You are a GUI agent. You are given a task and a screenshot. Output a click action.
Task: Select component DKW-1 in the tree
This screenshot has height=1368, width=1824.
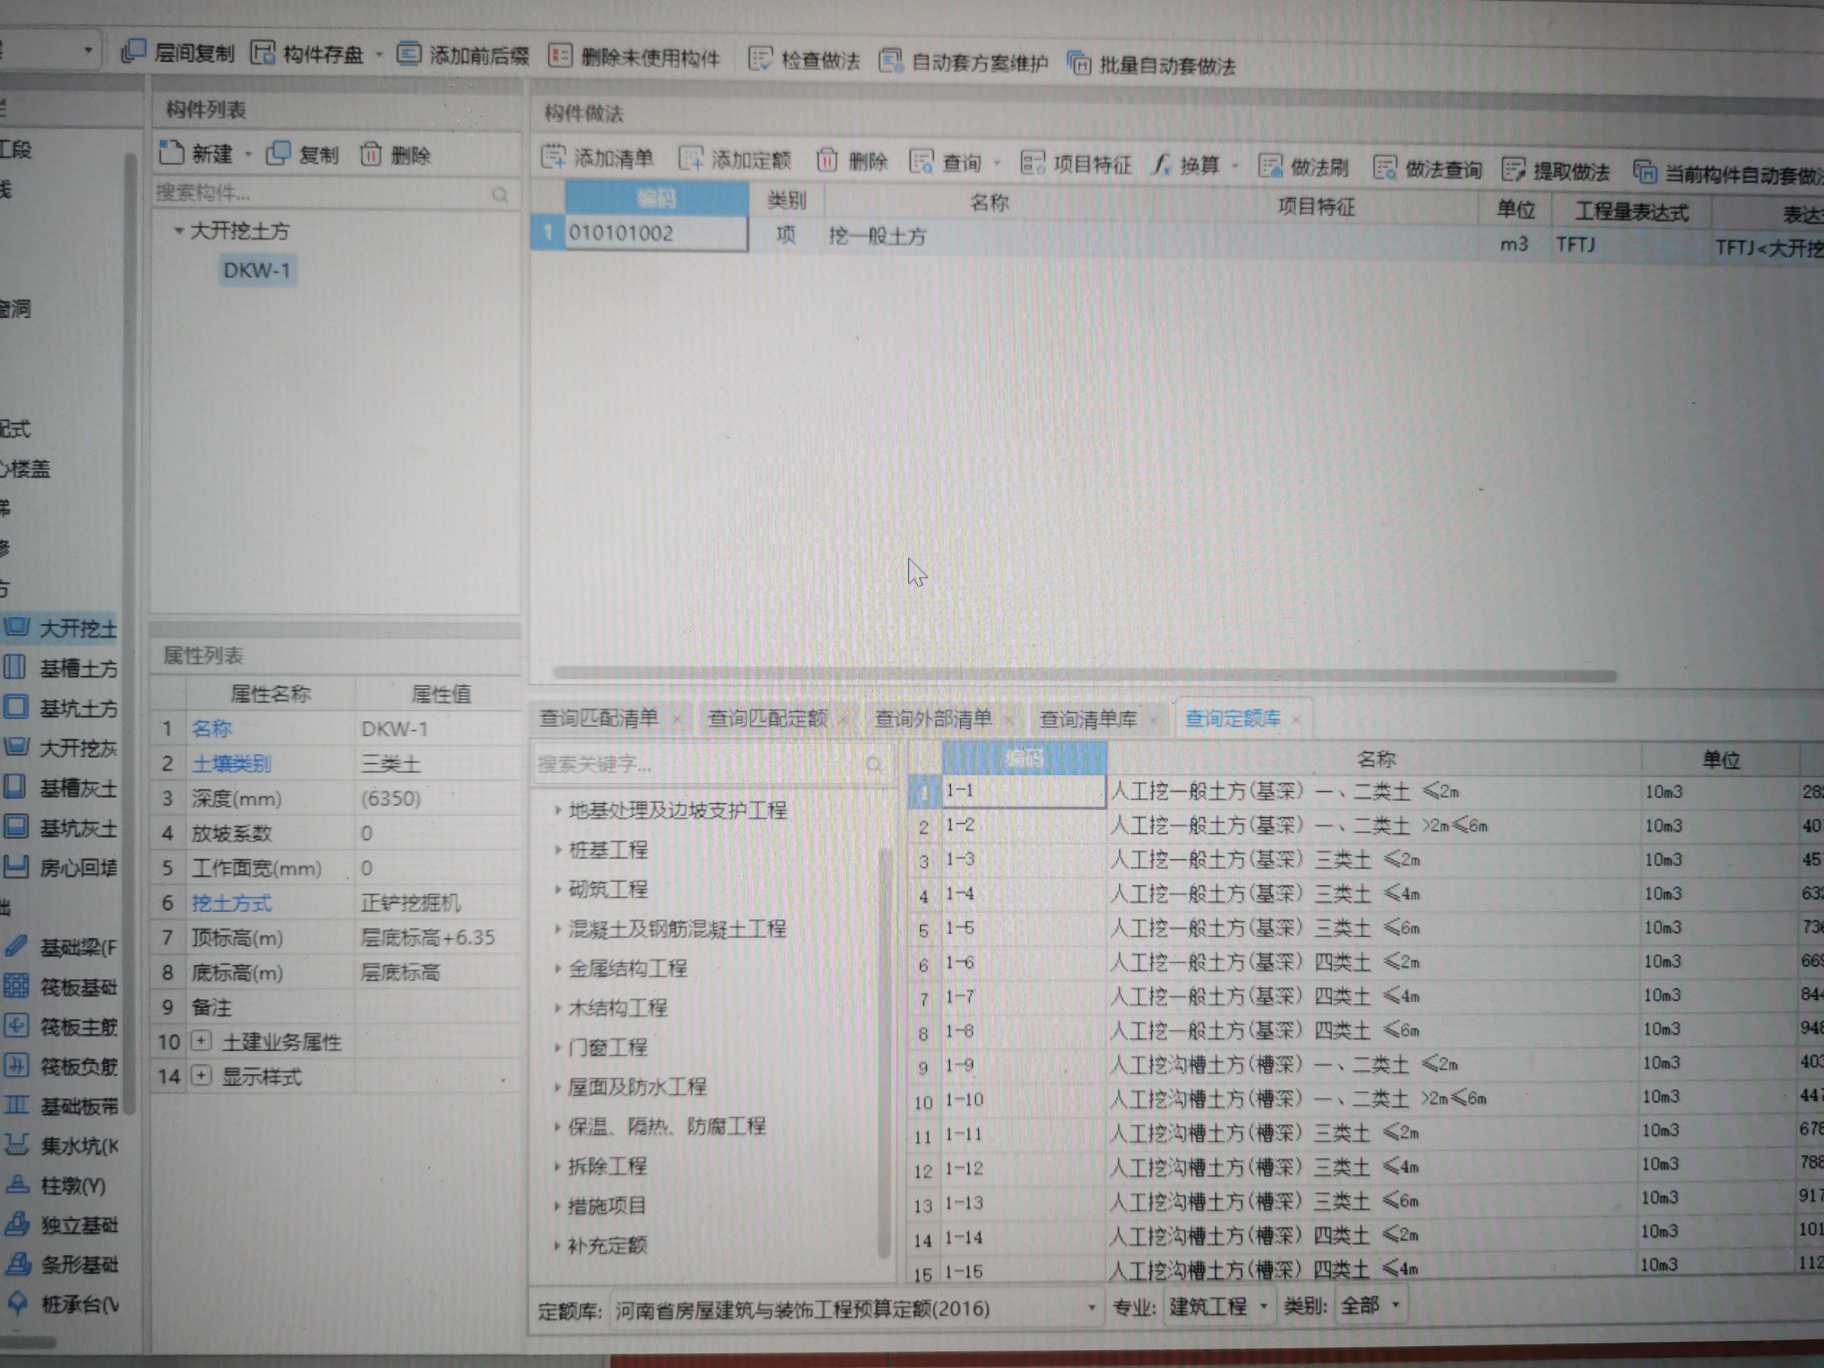[x=256, y=270]
